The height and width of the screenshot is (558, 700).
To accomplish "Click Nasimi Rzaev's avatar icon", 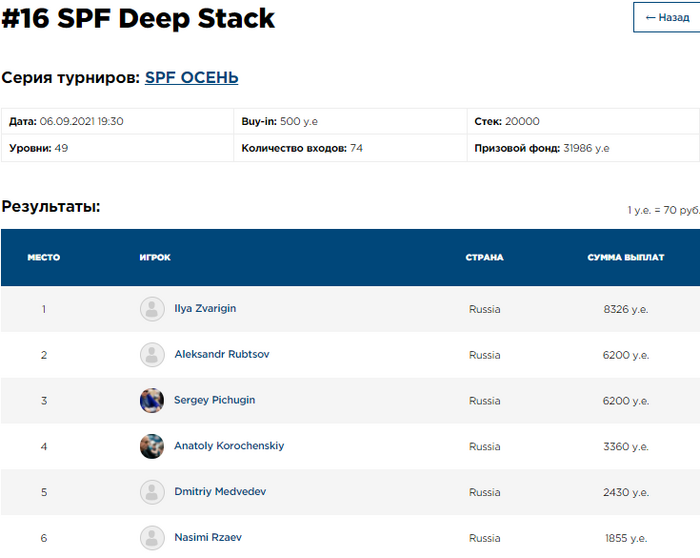I will (x=152, y=538).
